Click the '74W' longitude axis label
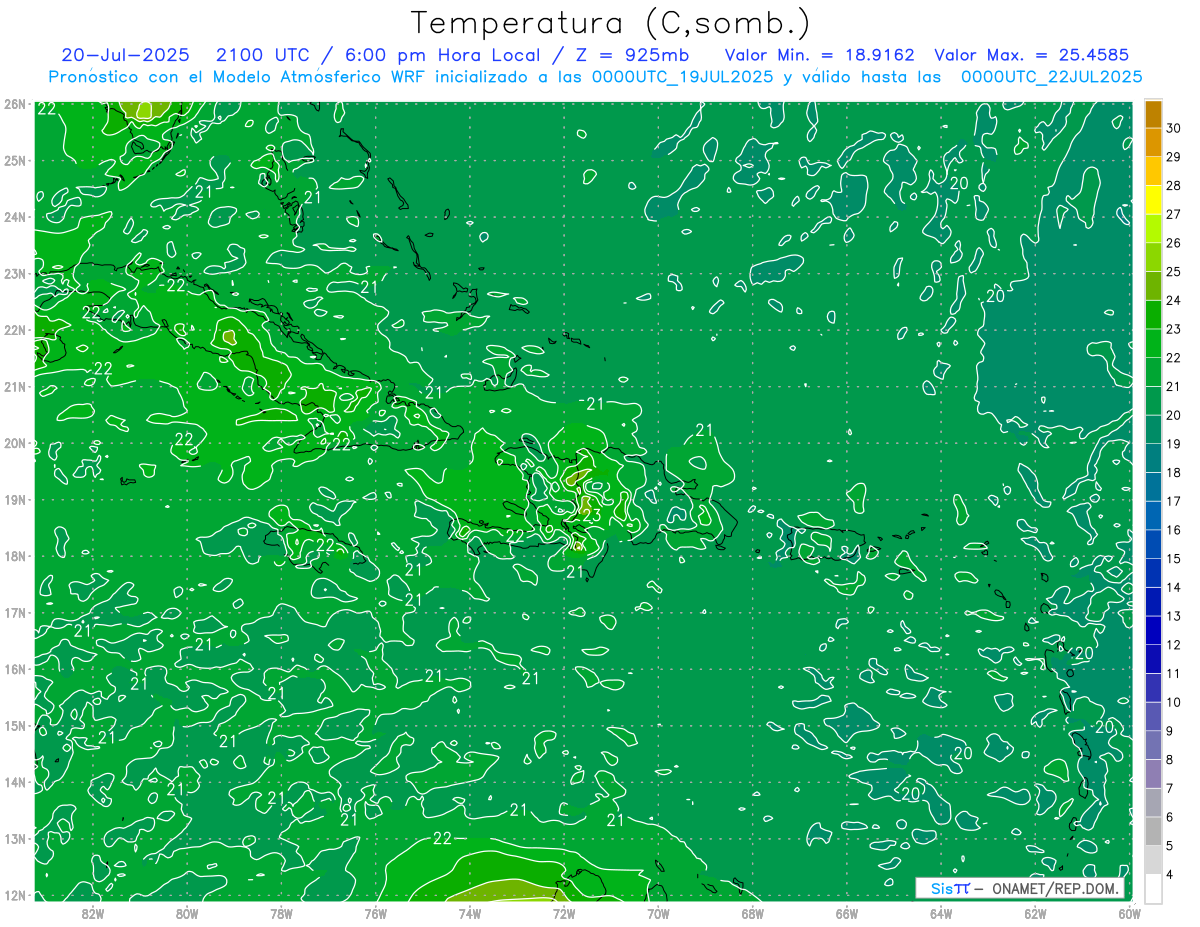 tap(469, 913)
